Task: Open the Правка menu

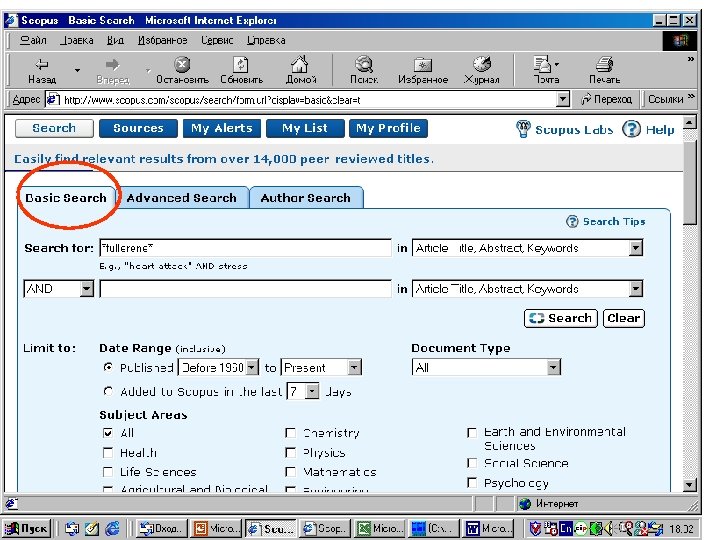Action: pos(77,40)
